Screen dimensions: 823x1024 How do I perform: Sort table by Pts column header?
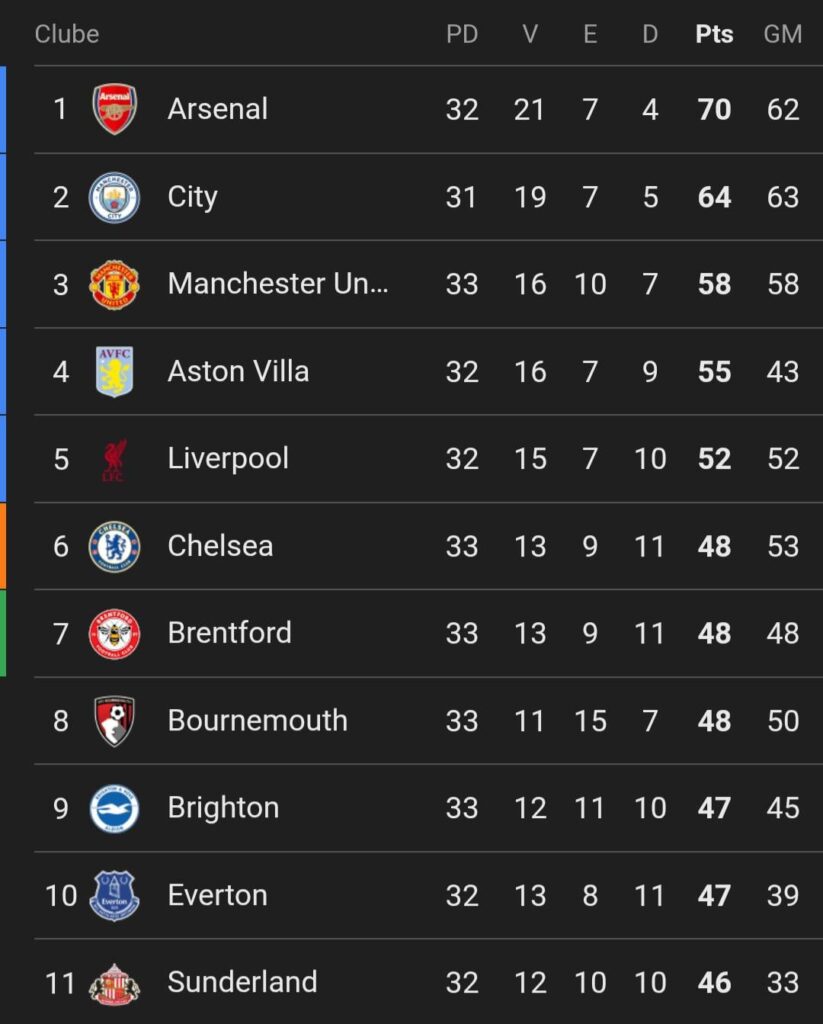(x=714, y=34)
